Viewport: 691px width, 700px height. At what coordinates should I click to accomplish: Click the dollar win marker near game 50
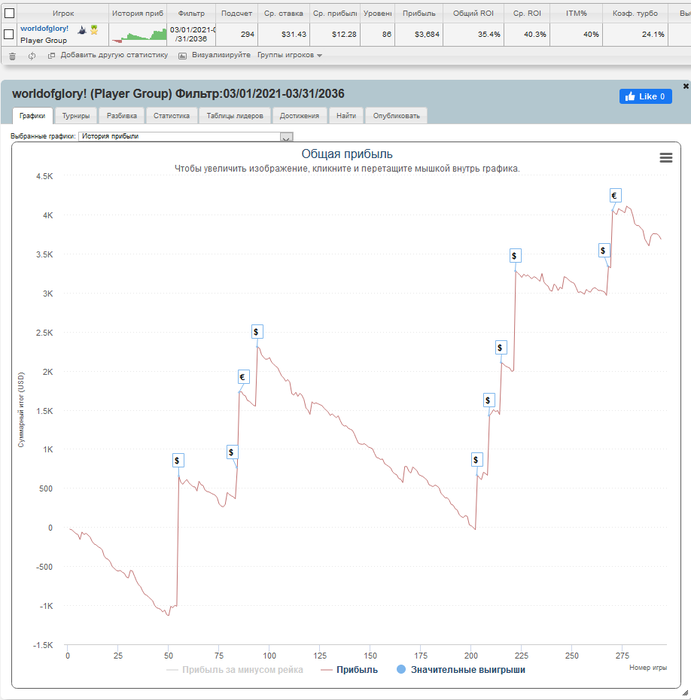click(178, 460)
